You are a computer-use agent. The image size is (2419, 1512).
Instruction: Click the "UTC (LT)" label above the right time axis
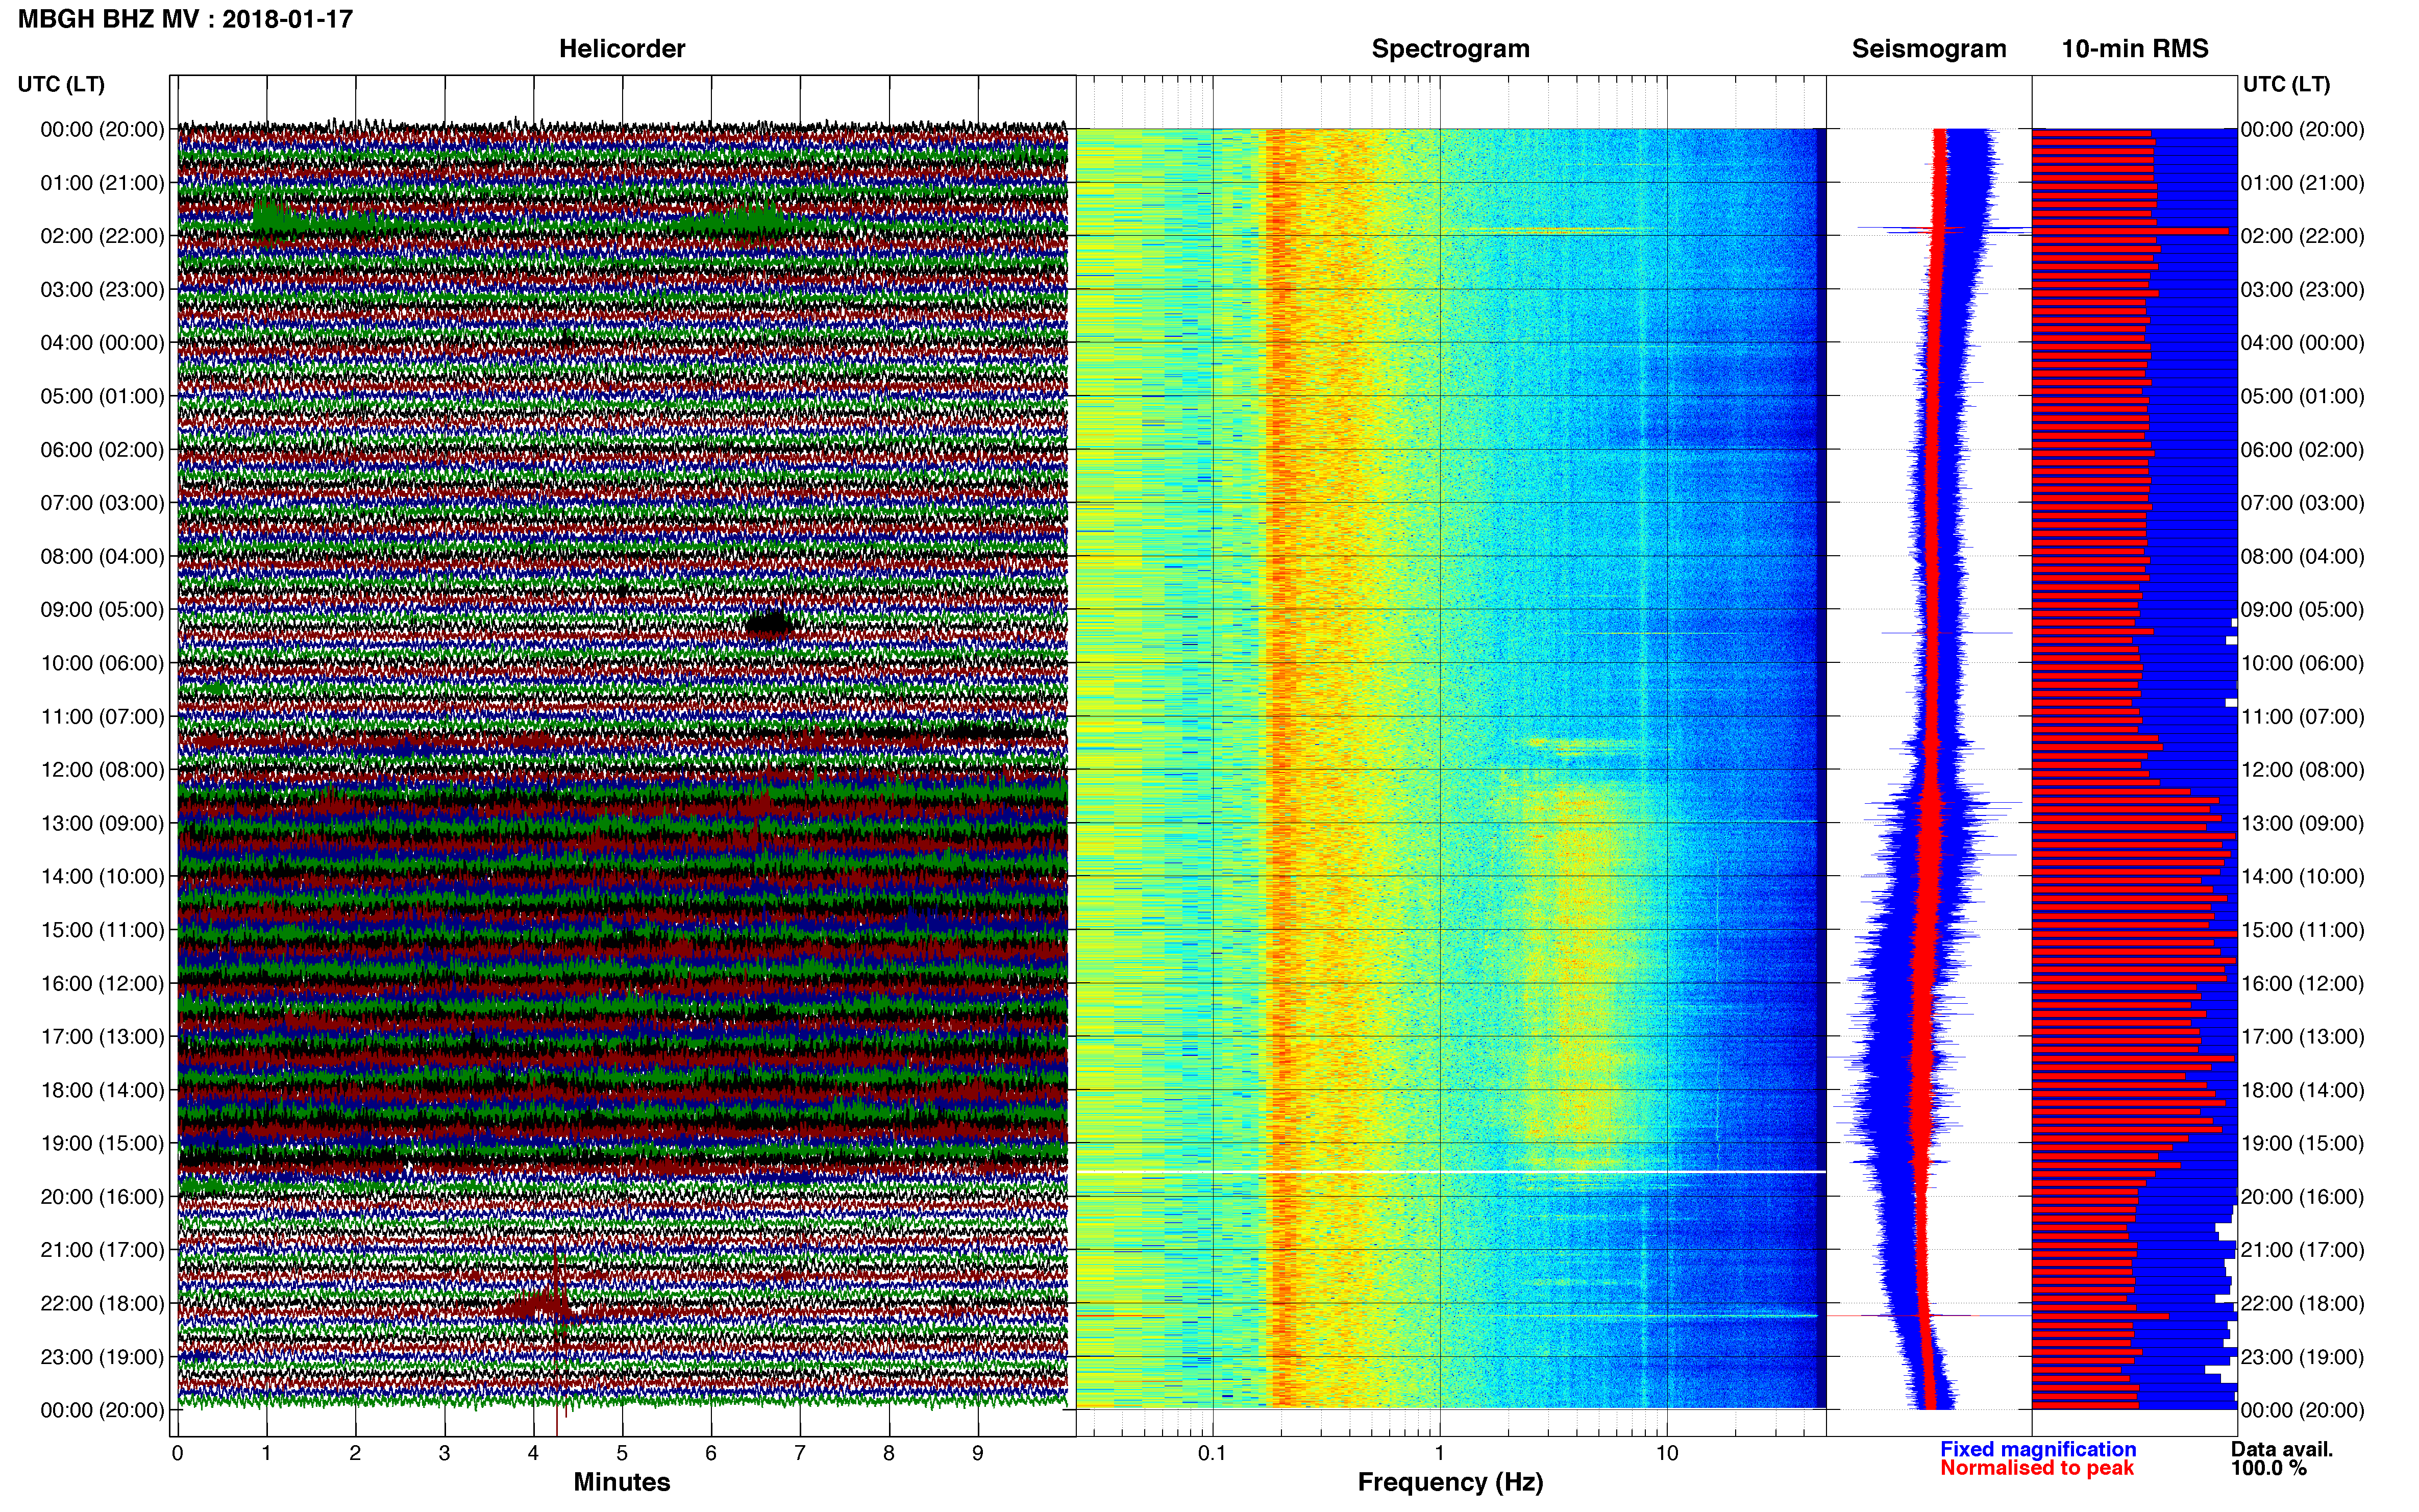(2286, 84)
